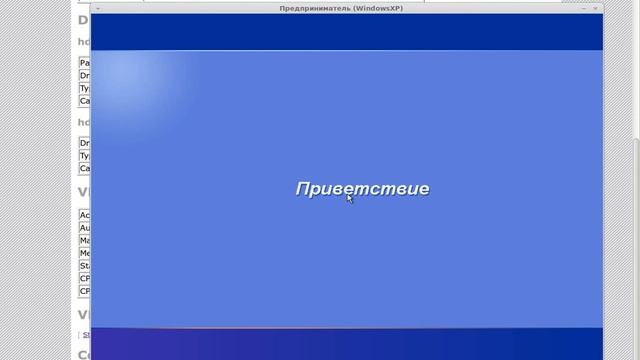Screen dimensions: 640x360
Task: Click the Приветствие welcome text
Action: (362, 189)
